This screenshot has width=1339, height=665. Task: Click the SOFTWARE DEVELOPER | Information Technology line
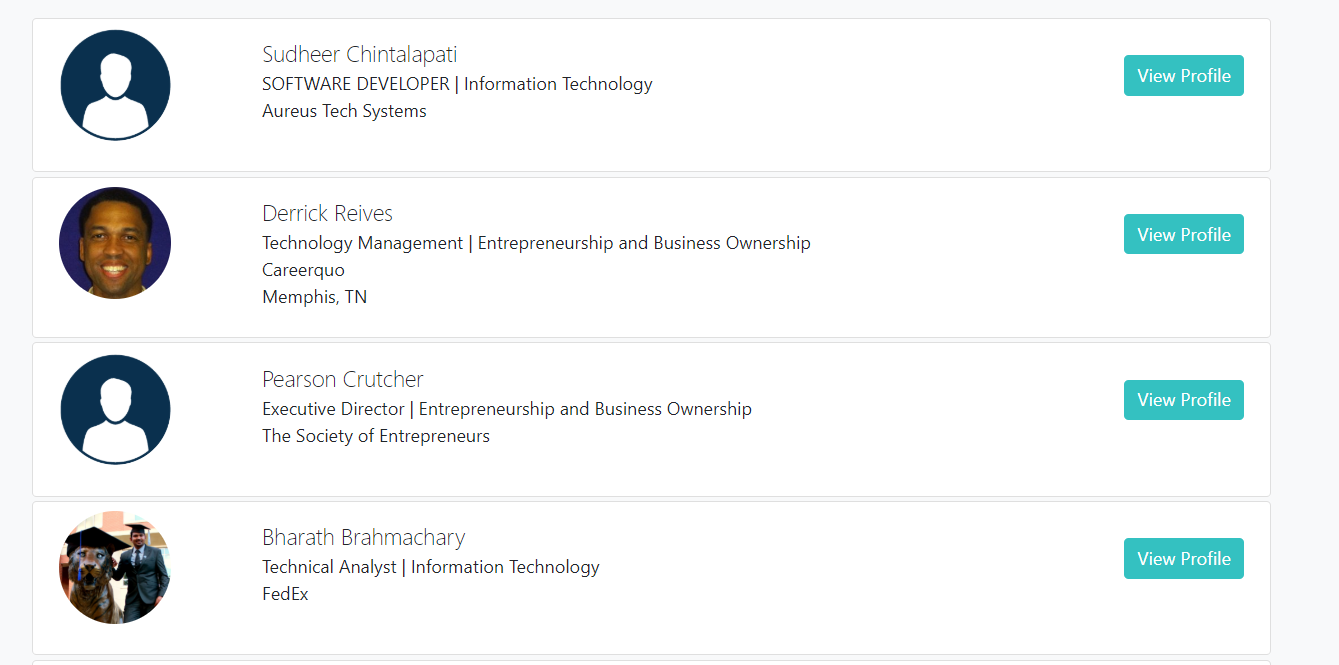[457, 84]
